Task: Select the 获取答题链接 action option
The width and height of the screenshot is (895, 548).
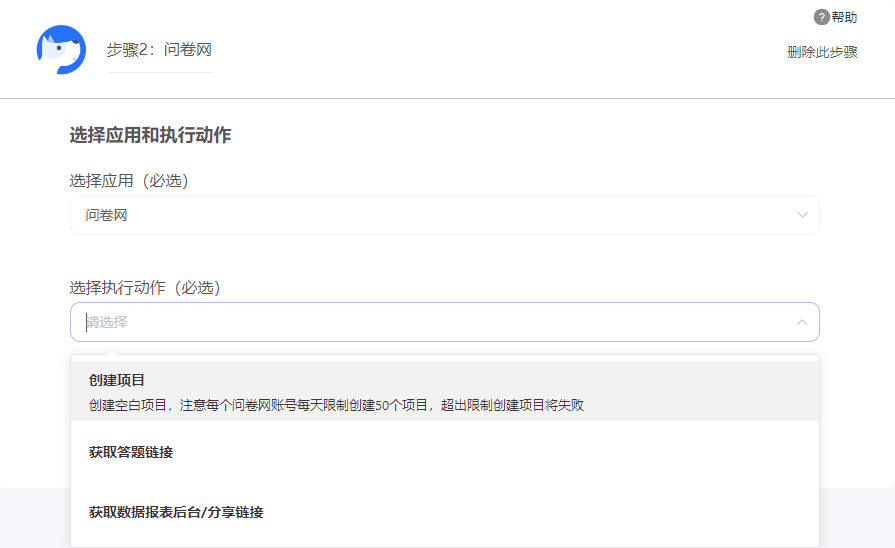Action: 445,452
